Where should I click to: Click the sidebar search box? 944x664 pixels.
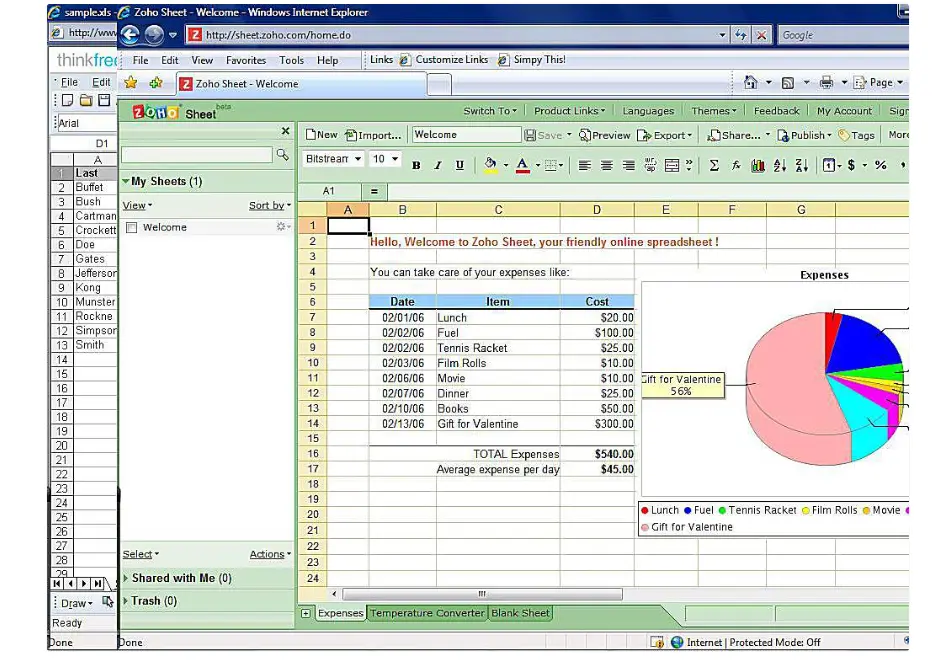pyautogui.click(x=197, y=155)
